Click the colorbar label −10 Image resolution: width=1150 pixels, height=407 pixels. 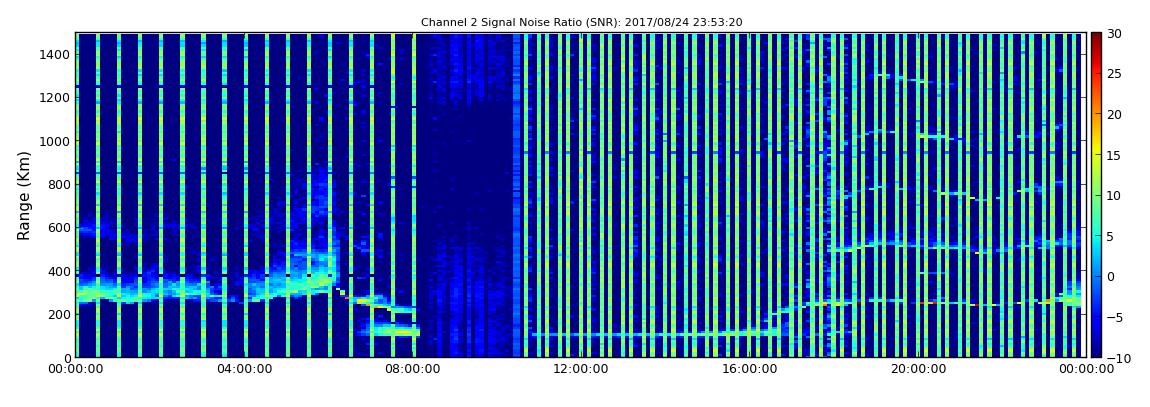click(1116, 357)
